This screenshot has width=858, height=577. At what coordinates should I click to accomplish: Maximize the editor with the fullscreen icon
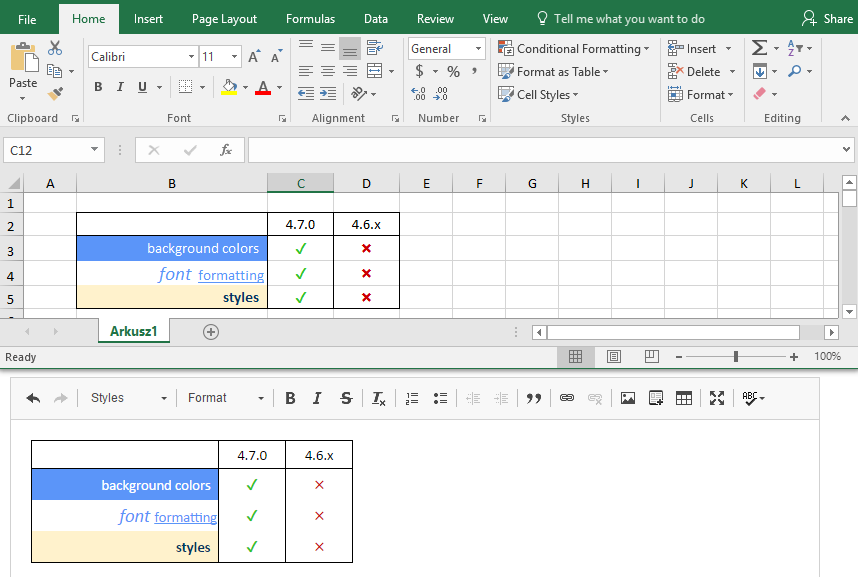pos(717,398)
